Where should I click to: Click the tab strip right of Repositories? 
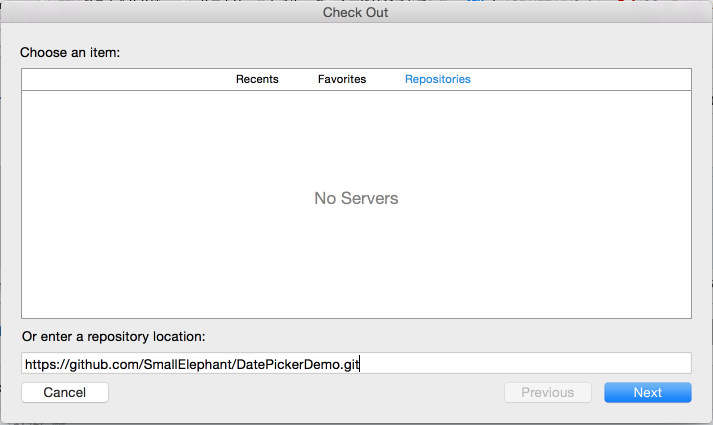point(580,79)
